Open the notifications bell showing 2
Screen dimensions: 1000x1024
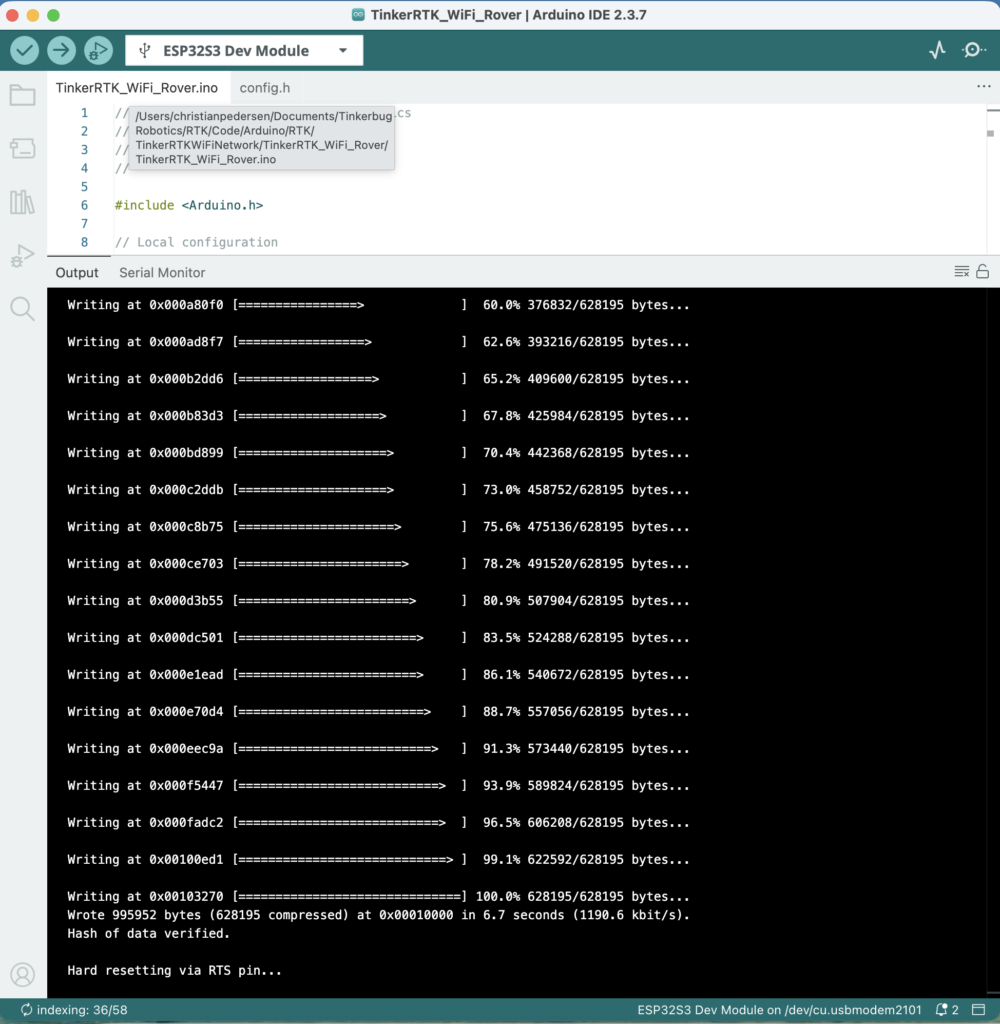947,1010
